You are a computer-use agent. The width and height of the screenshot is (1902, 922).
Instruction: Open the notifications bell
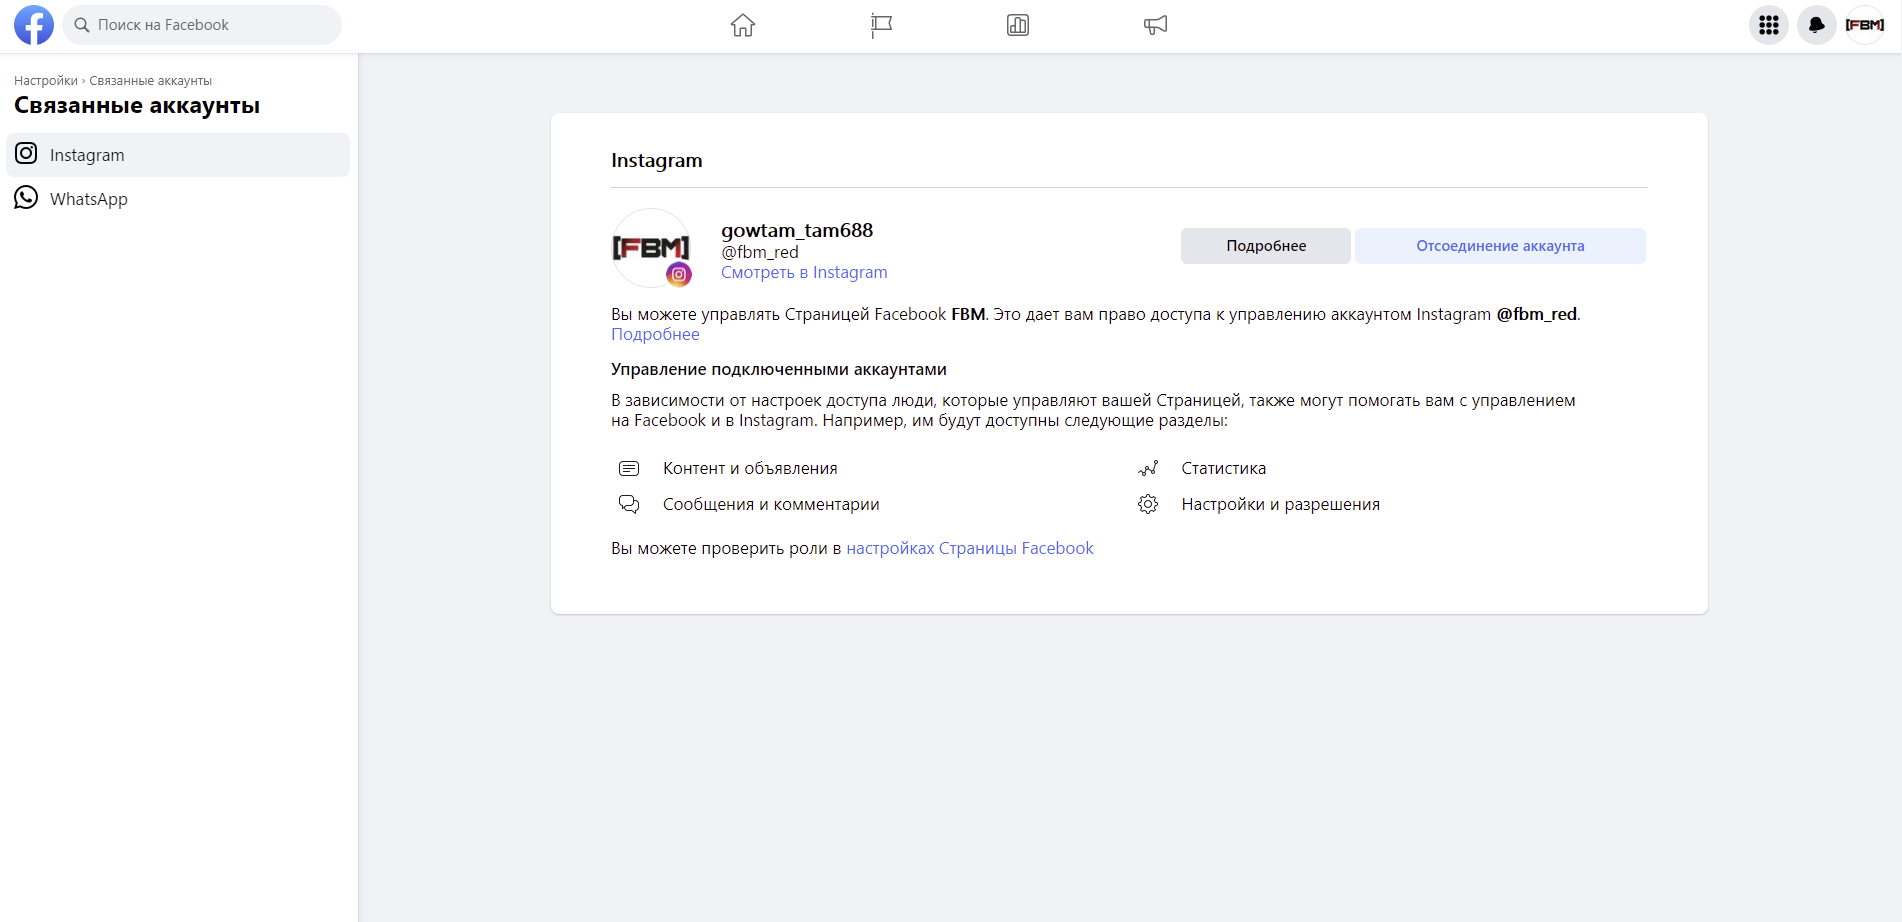[1816, 25]
